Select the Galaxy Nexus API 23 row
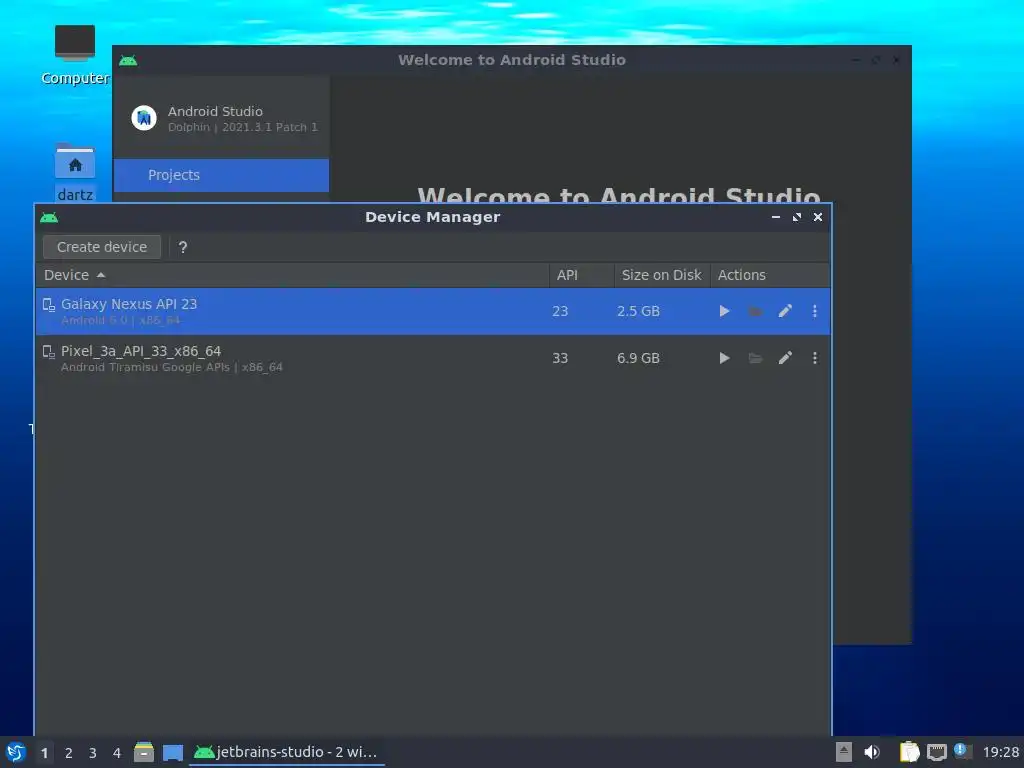The image size is (1024, 768). click(x=433, y=311)
